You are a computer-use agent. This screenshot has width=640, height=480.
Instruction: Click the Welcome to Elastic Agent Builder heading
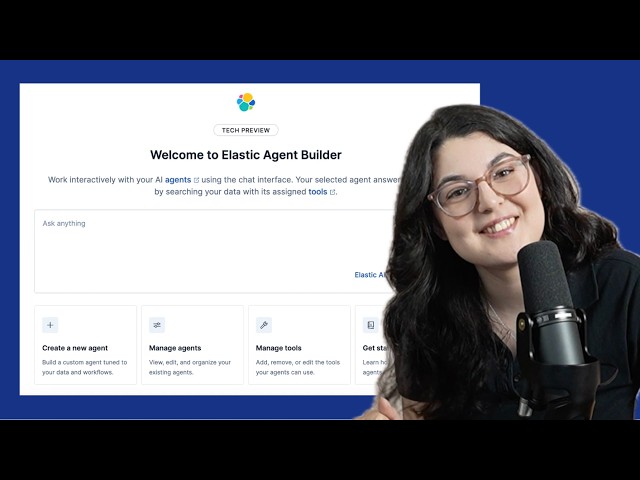click(246, 155)
